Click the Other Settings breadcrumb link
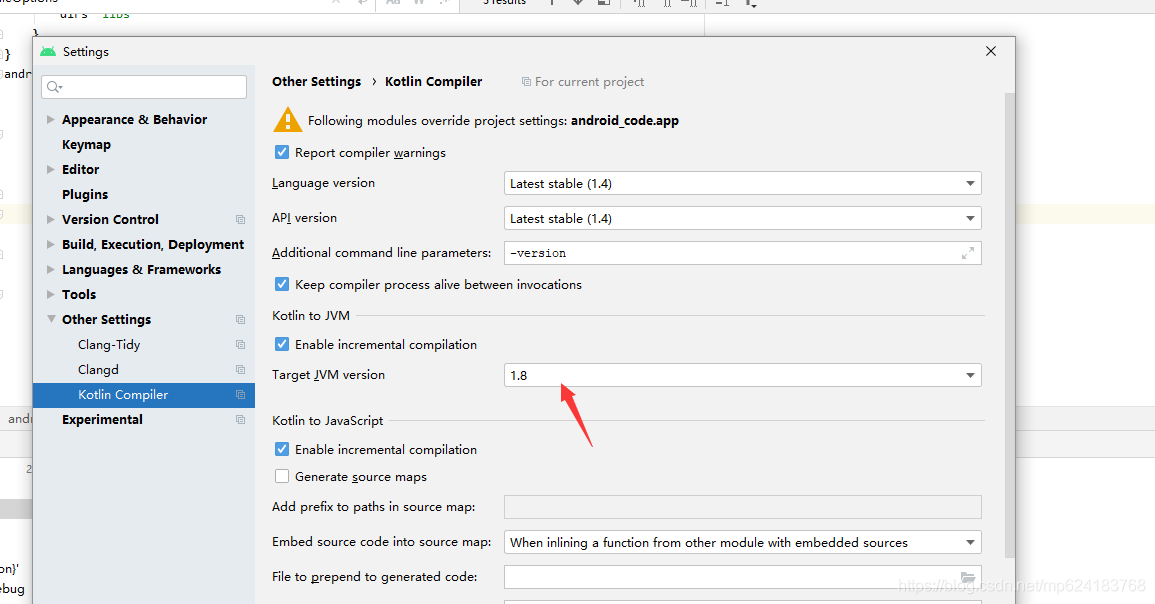Image resolution: width=1155 pixels, height=604 pixels. coord(317,82)
